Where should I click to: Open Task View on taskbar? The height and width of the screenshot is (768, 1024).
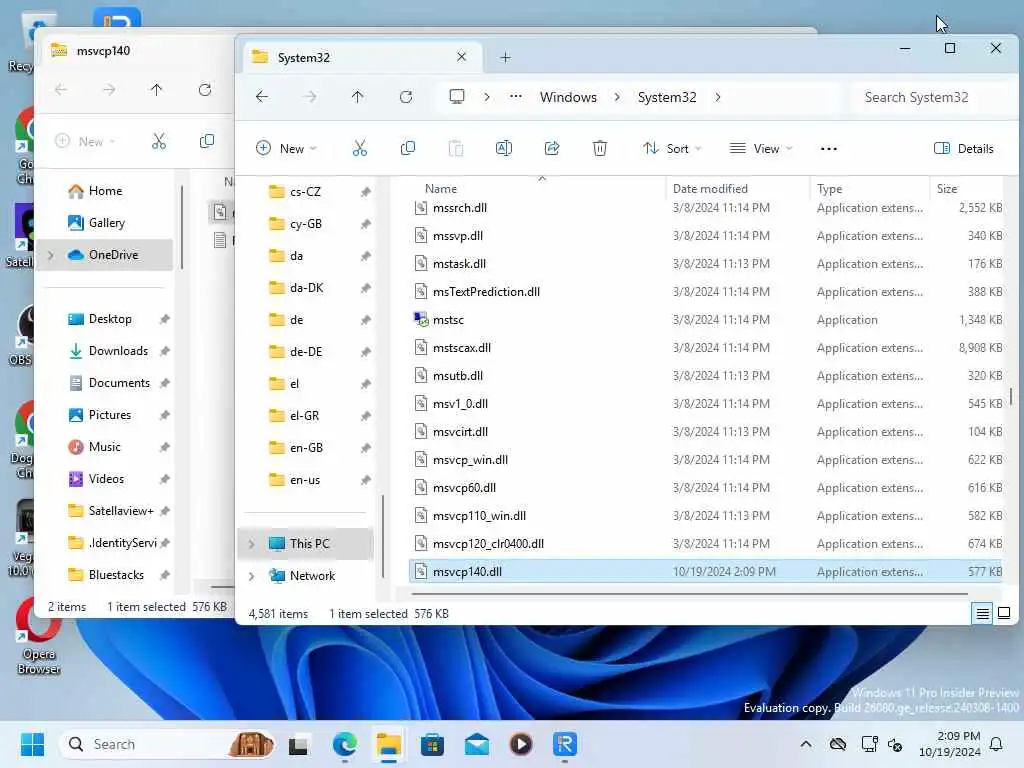pyautogui.click(x=298, y=744)
